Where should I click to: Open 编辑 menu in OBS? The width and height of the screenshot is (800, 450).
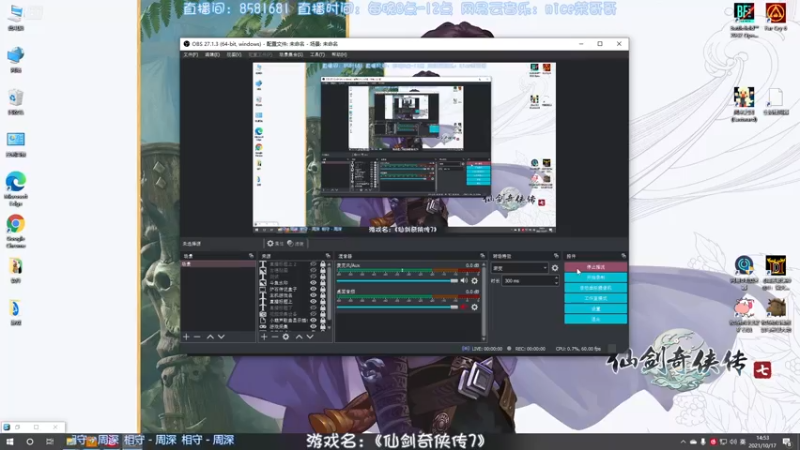(212, 55)
